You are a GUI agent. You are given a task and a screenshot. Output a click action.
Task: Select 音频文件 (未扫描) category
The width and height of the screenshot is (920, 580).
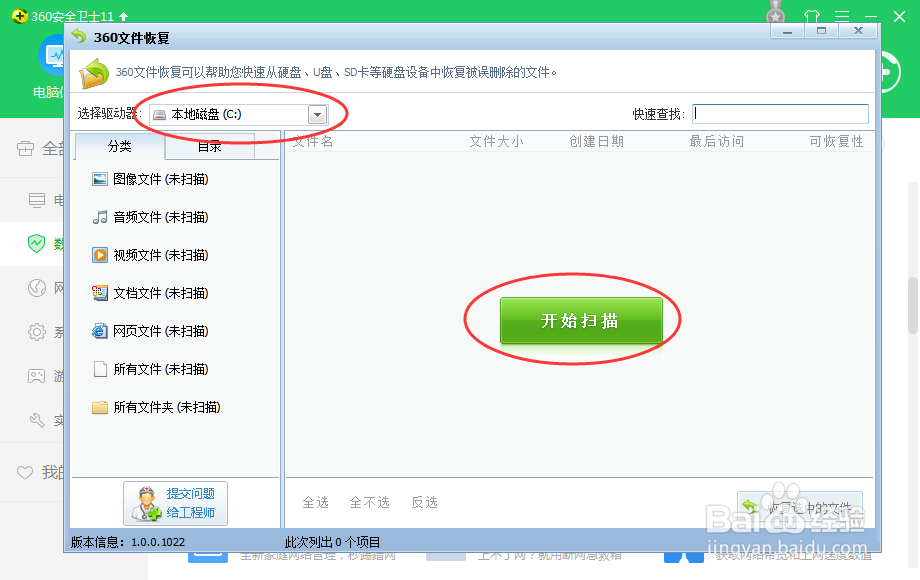pyautogui.click(x=150, y=217)
